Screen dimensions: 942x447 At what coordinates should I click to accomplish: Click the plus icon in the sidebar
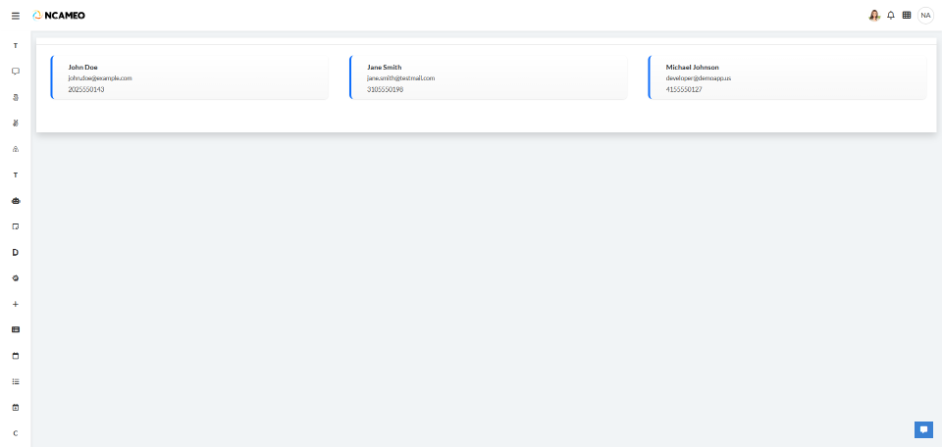pos(15,304)
